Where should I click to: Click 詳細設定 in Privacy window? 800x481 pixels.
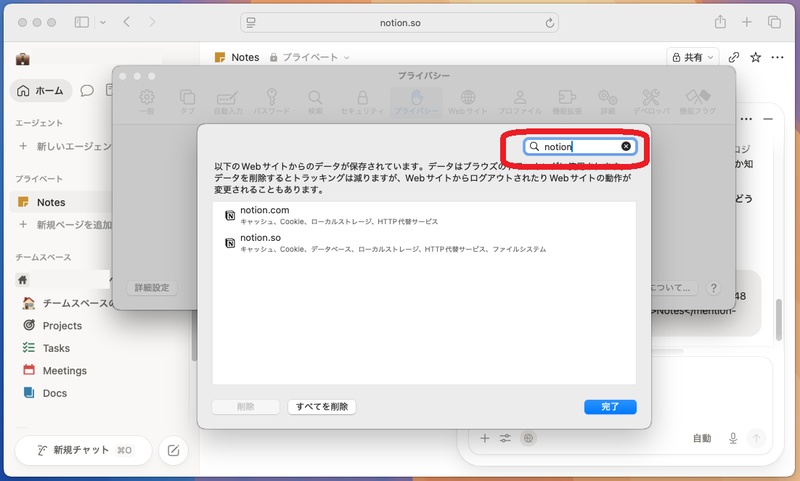[x=152, y=288]
